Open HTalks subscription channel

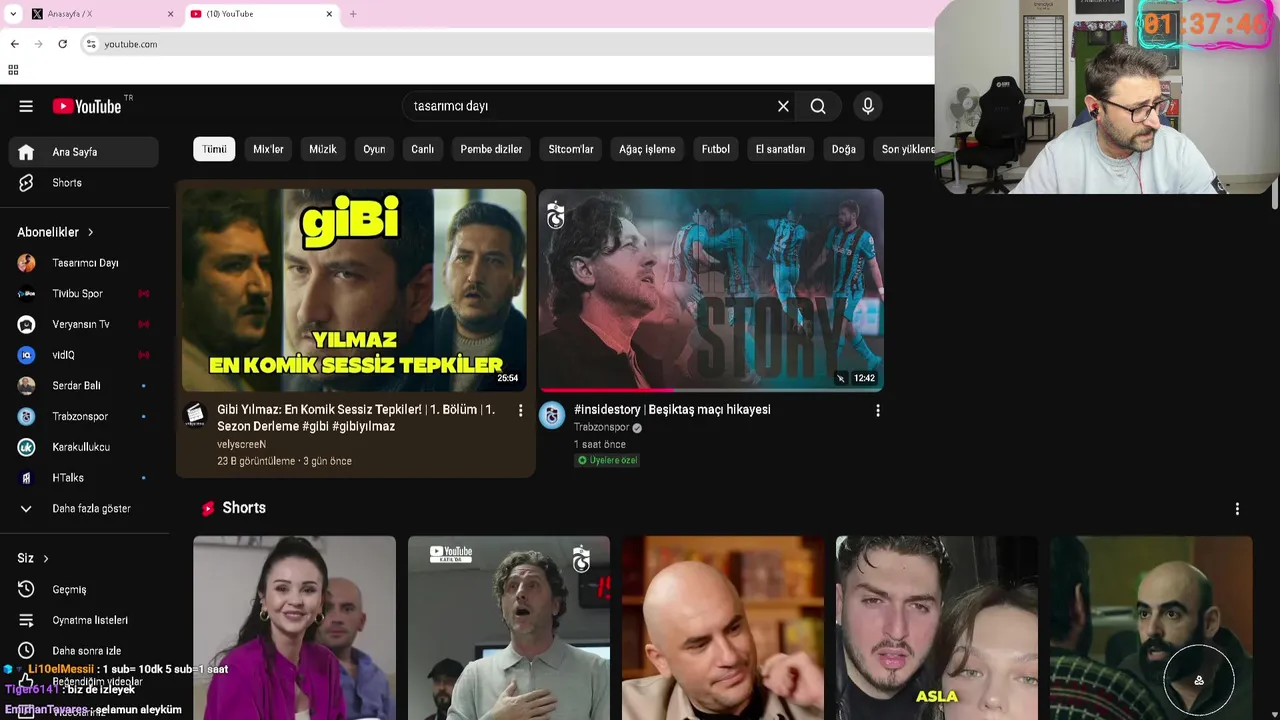pyautogui.click(x=84, y=478)
